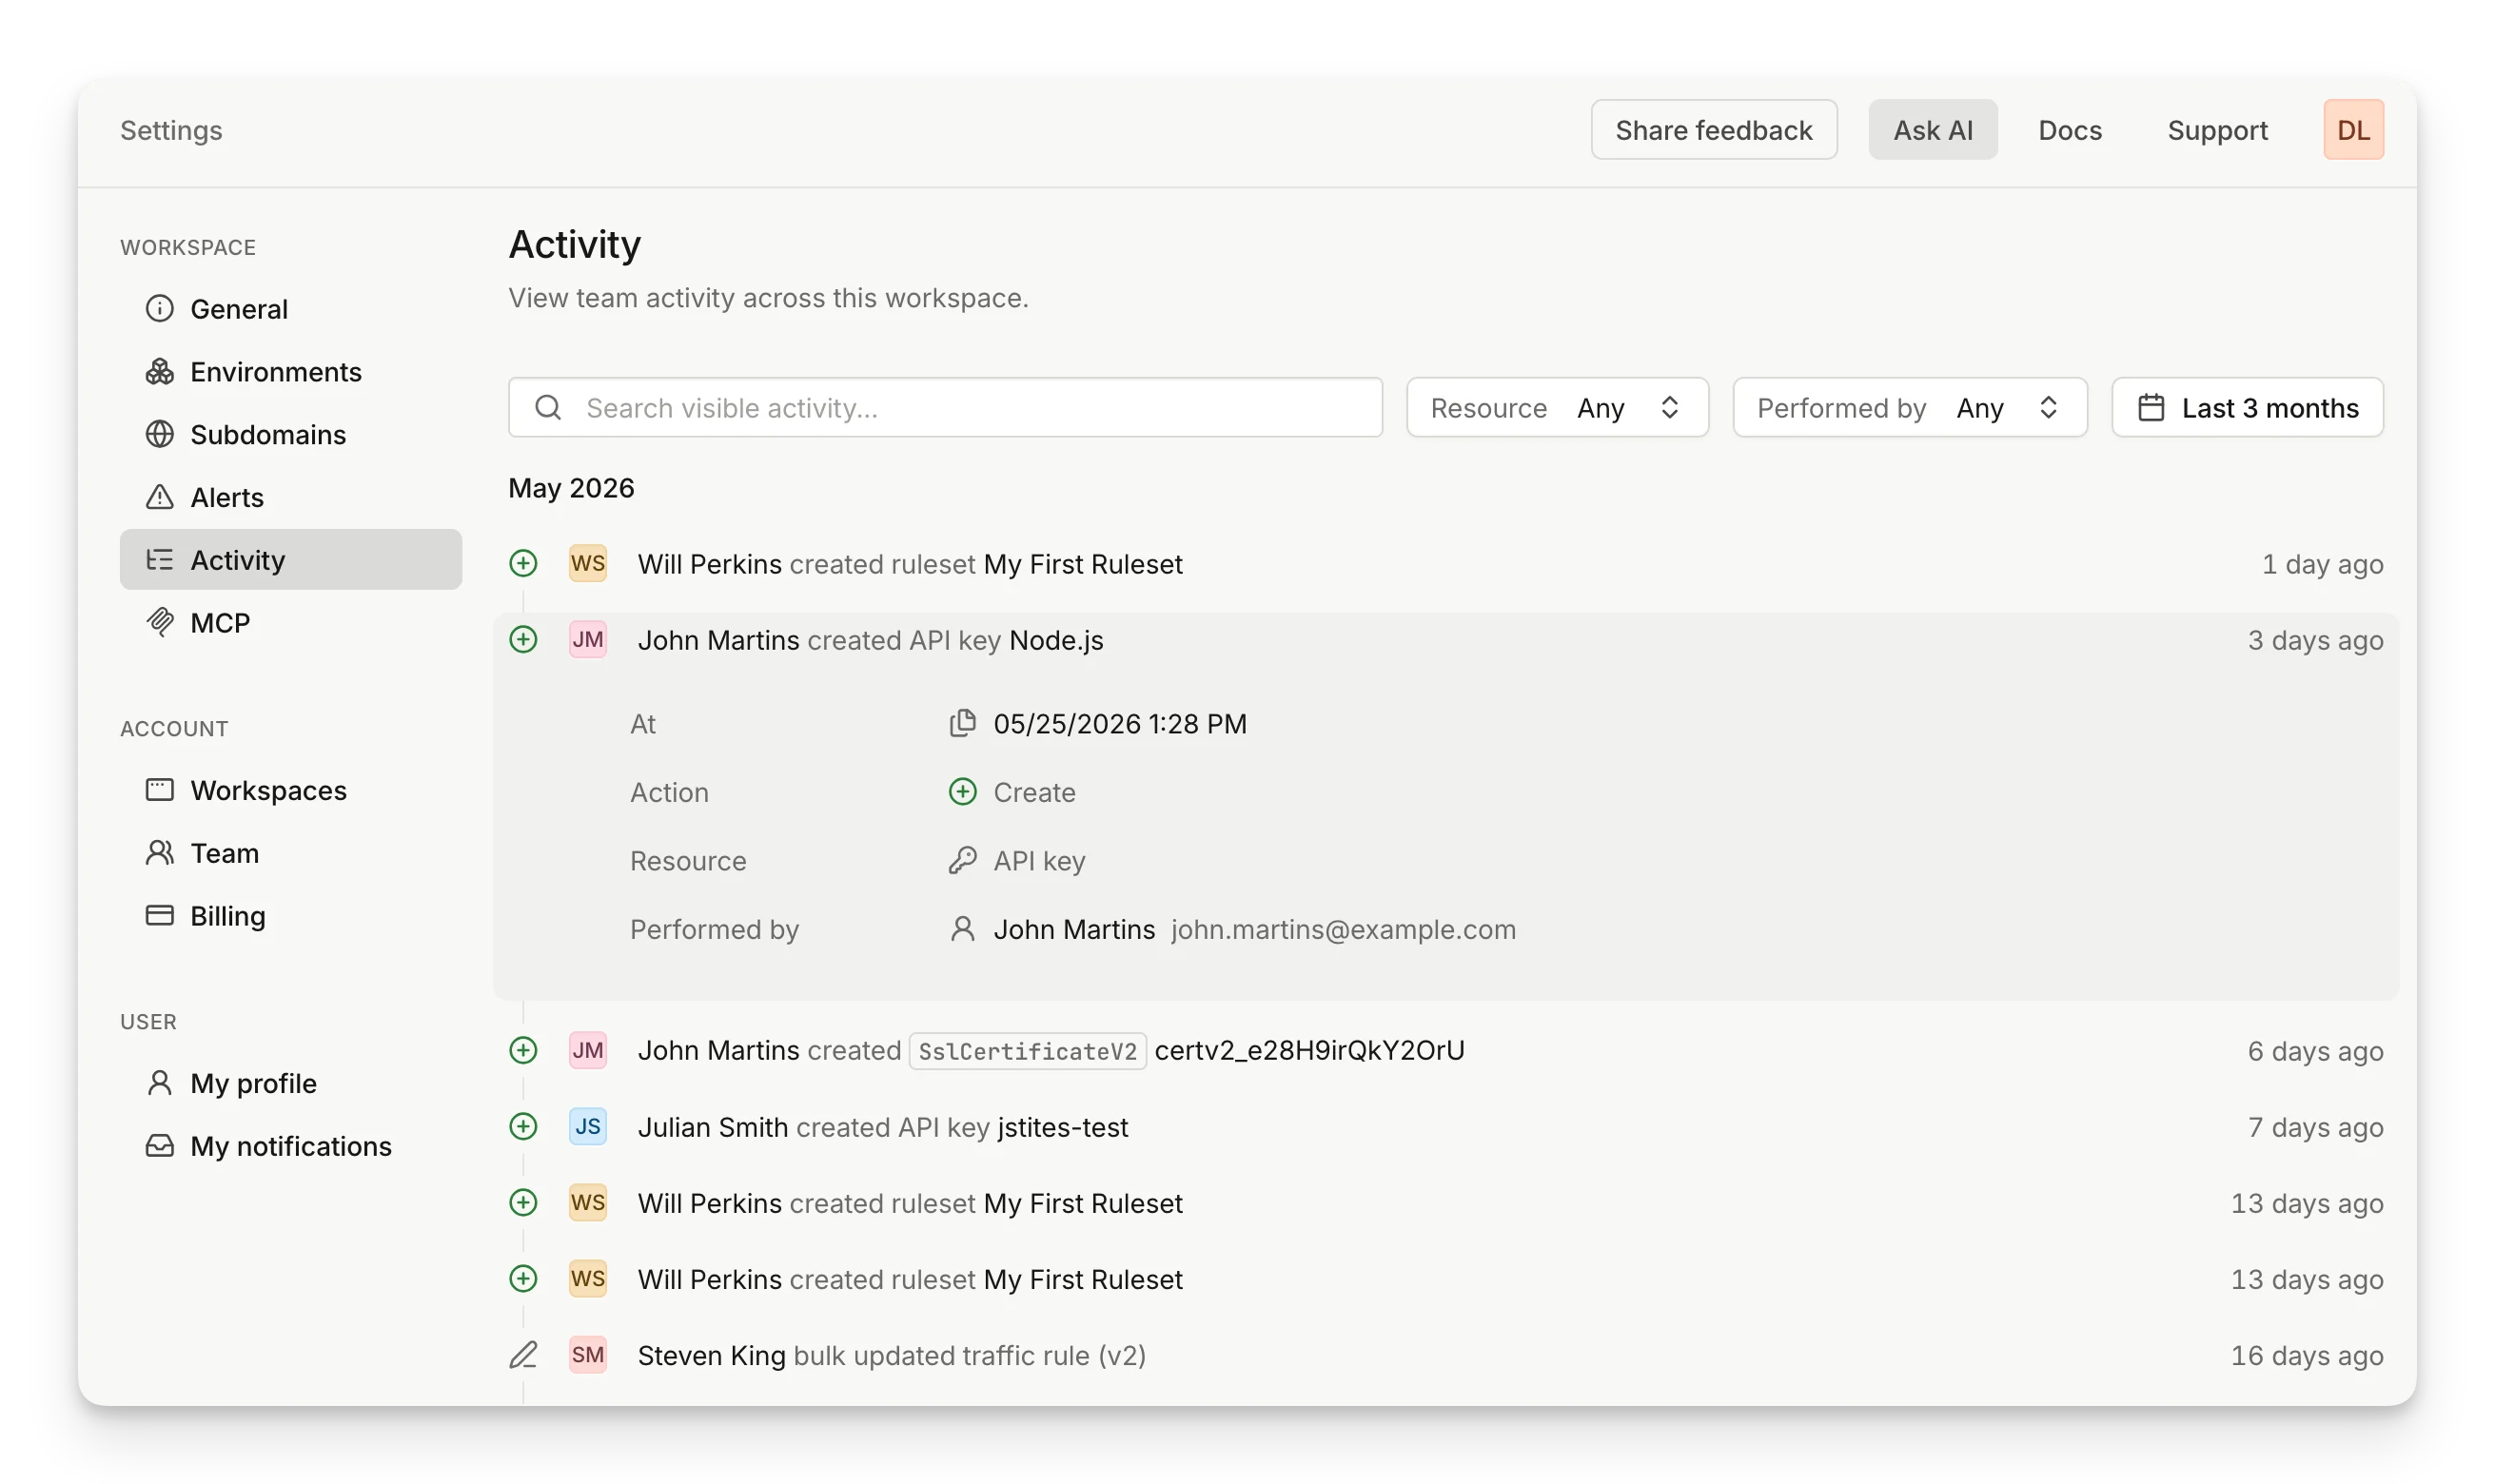Click john.martins@example.com email text
Image resolution: width=2495 pixels, height=1484 pixels.
pyautogui.click(x=1343, y=930)
